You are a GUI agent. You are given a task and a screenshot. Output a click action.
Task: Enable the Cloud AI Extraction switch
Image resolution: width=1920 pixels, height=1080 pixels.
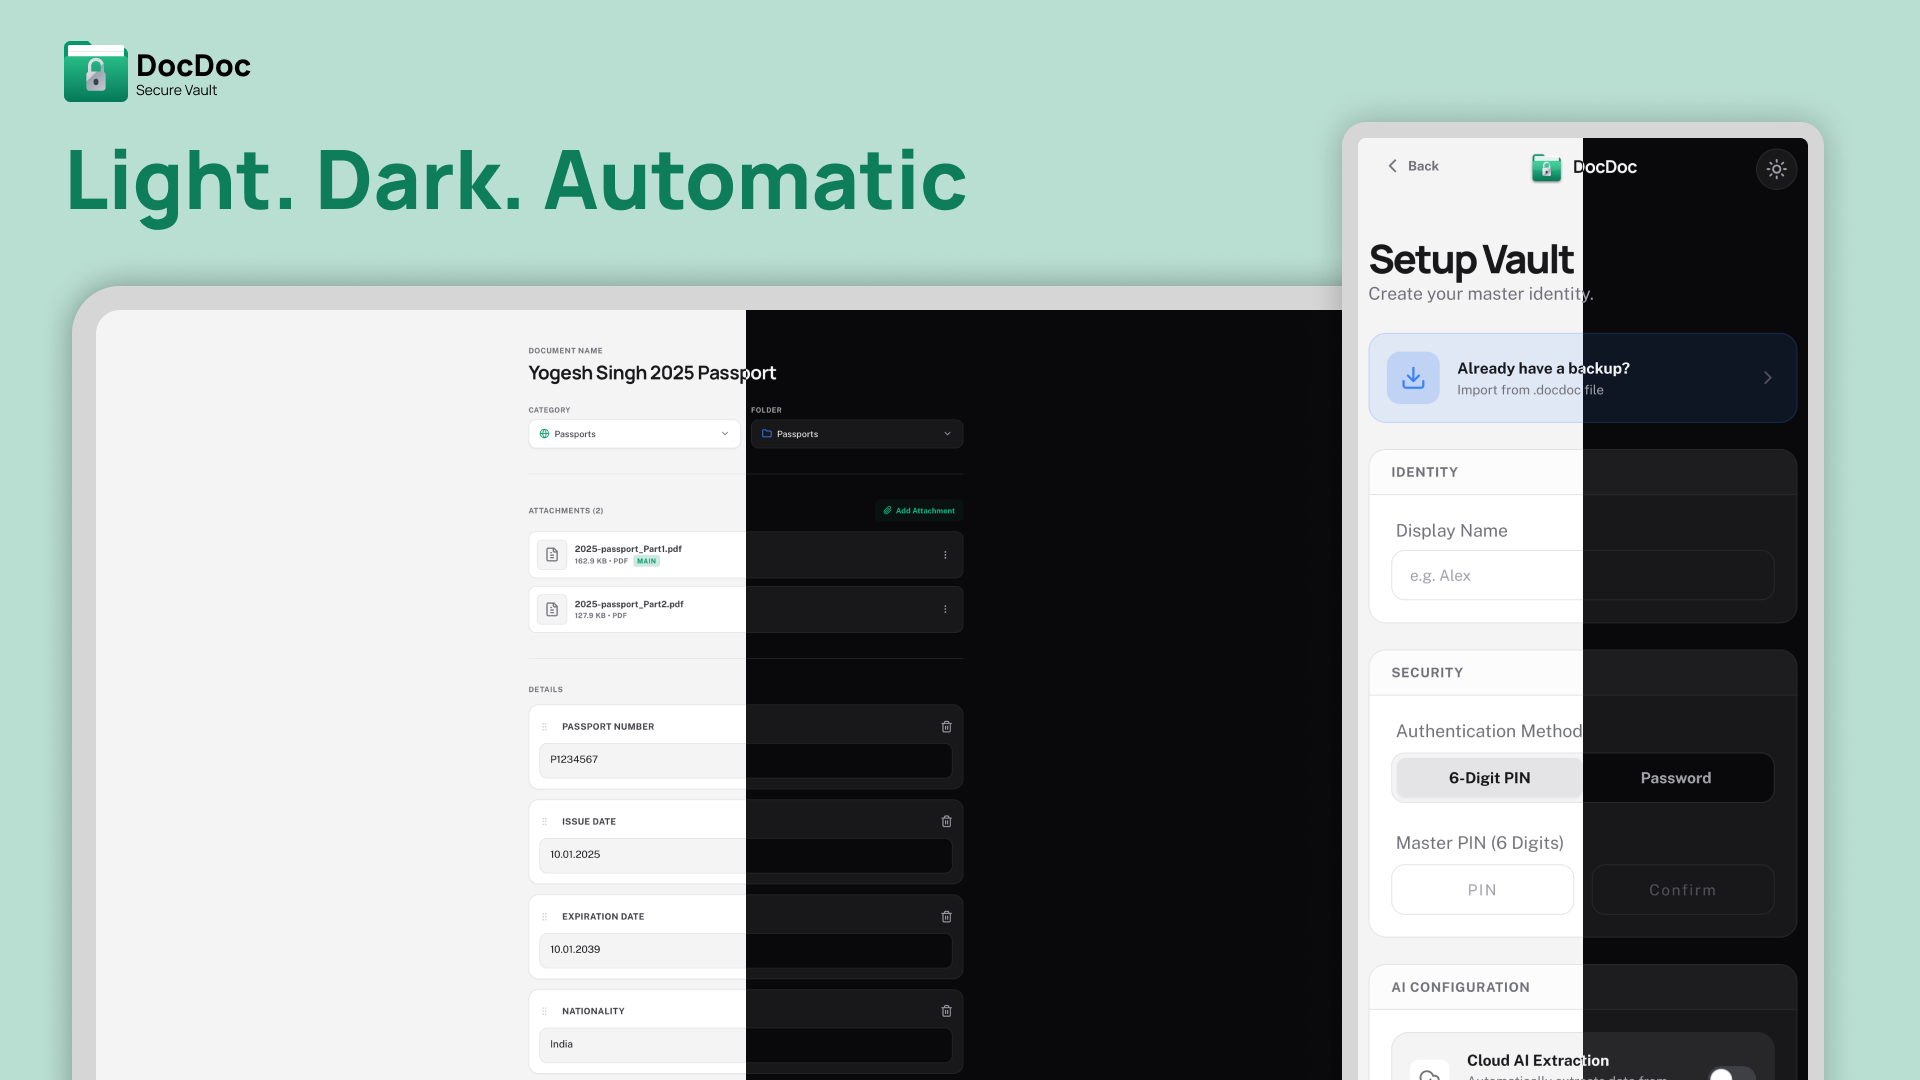[x=1731, y=1075]
